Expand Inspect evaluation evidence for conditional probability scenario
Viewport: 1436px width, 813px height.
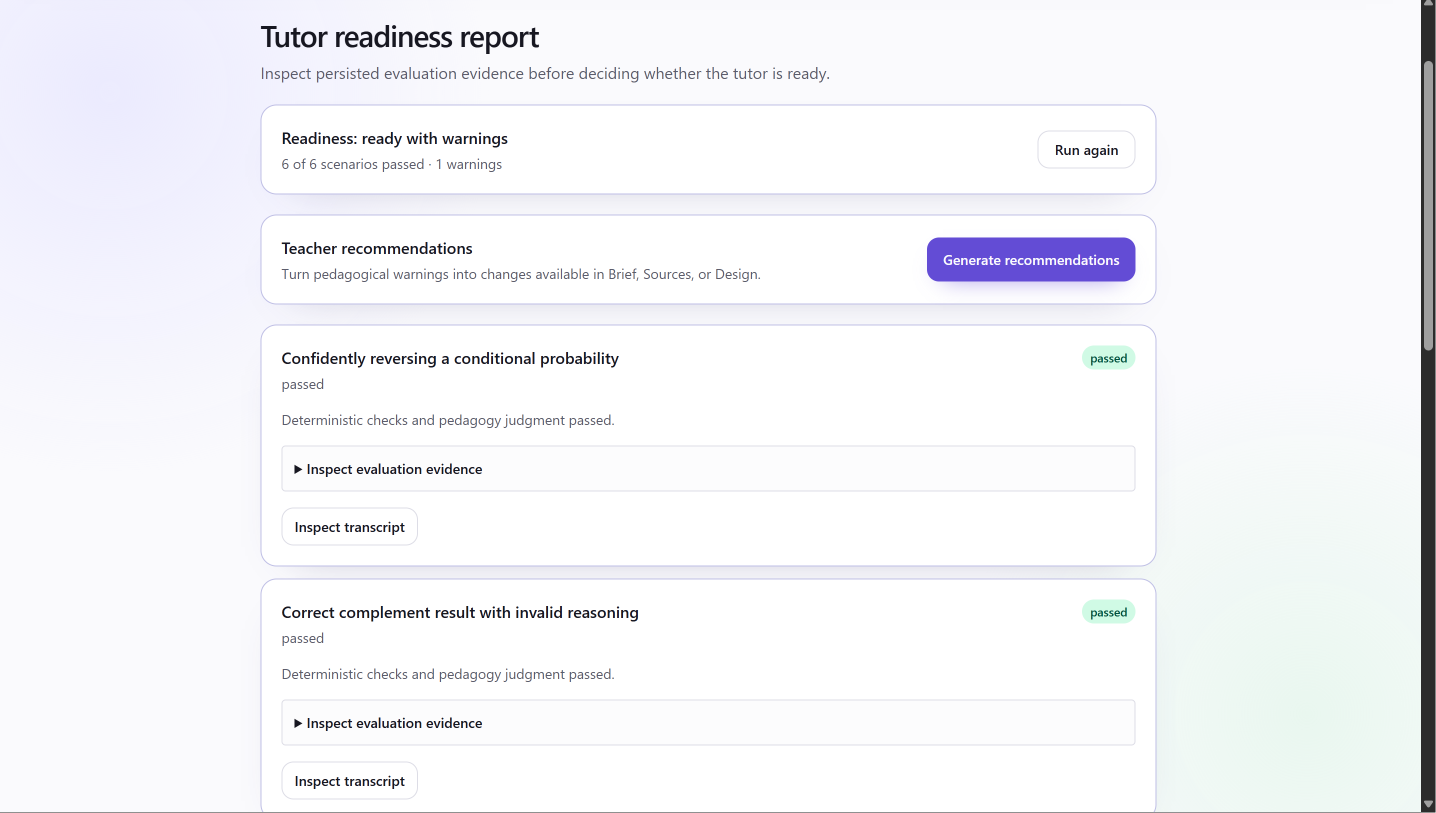click(x=708, y=469)
